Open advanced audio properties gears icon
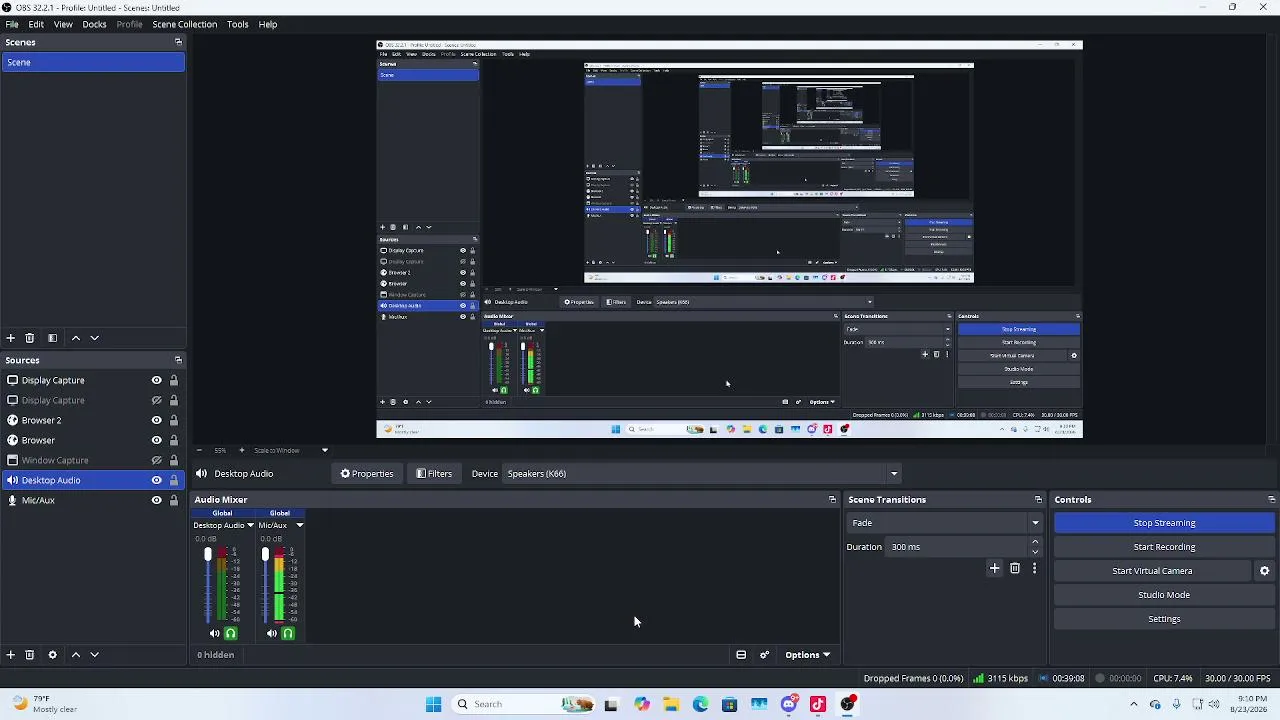 pyautogui.click(x=765, y=655)
